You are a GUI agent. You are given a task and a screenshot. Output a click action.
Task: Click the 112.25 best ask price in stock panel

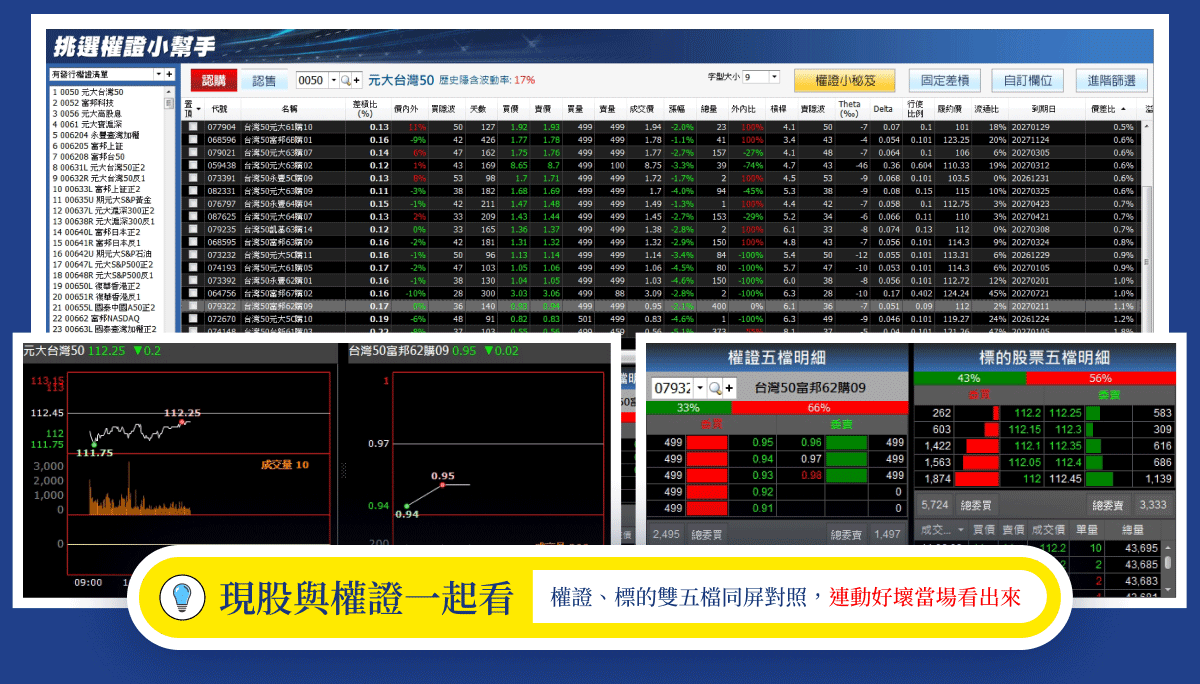tap(1066, 413)
